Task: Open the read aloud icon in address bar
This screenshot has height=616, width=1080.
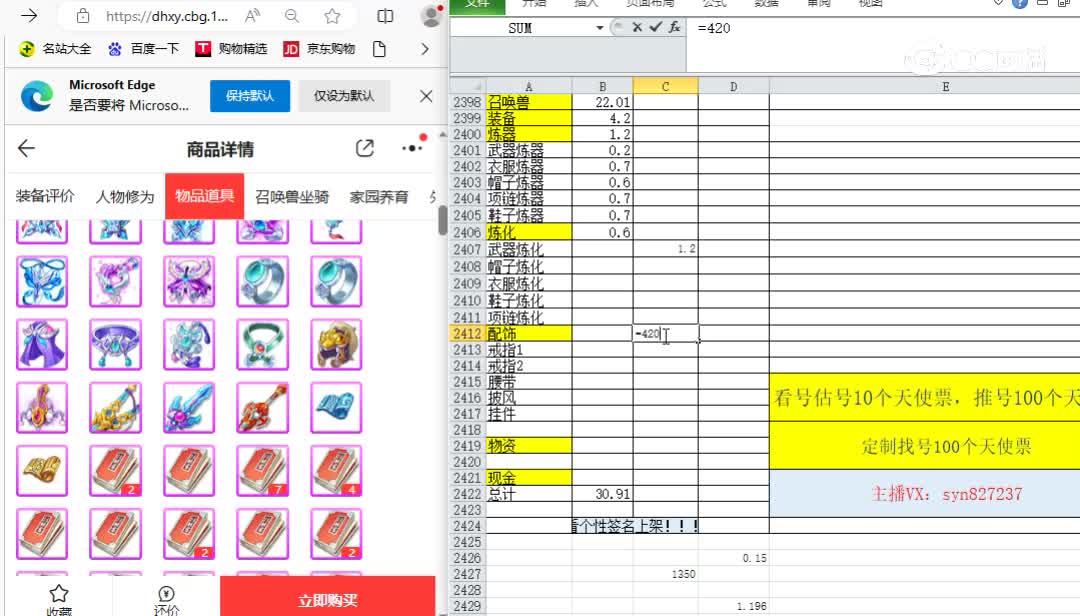Action: click(252, 16)
